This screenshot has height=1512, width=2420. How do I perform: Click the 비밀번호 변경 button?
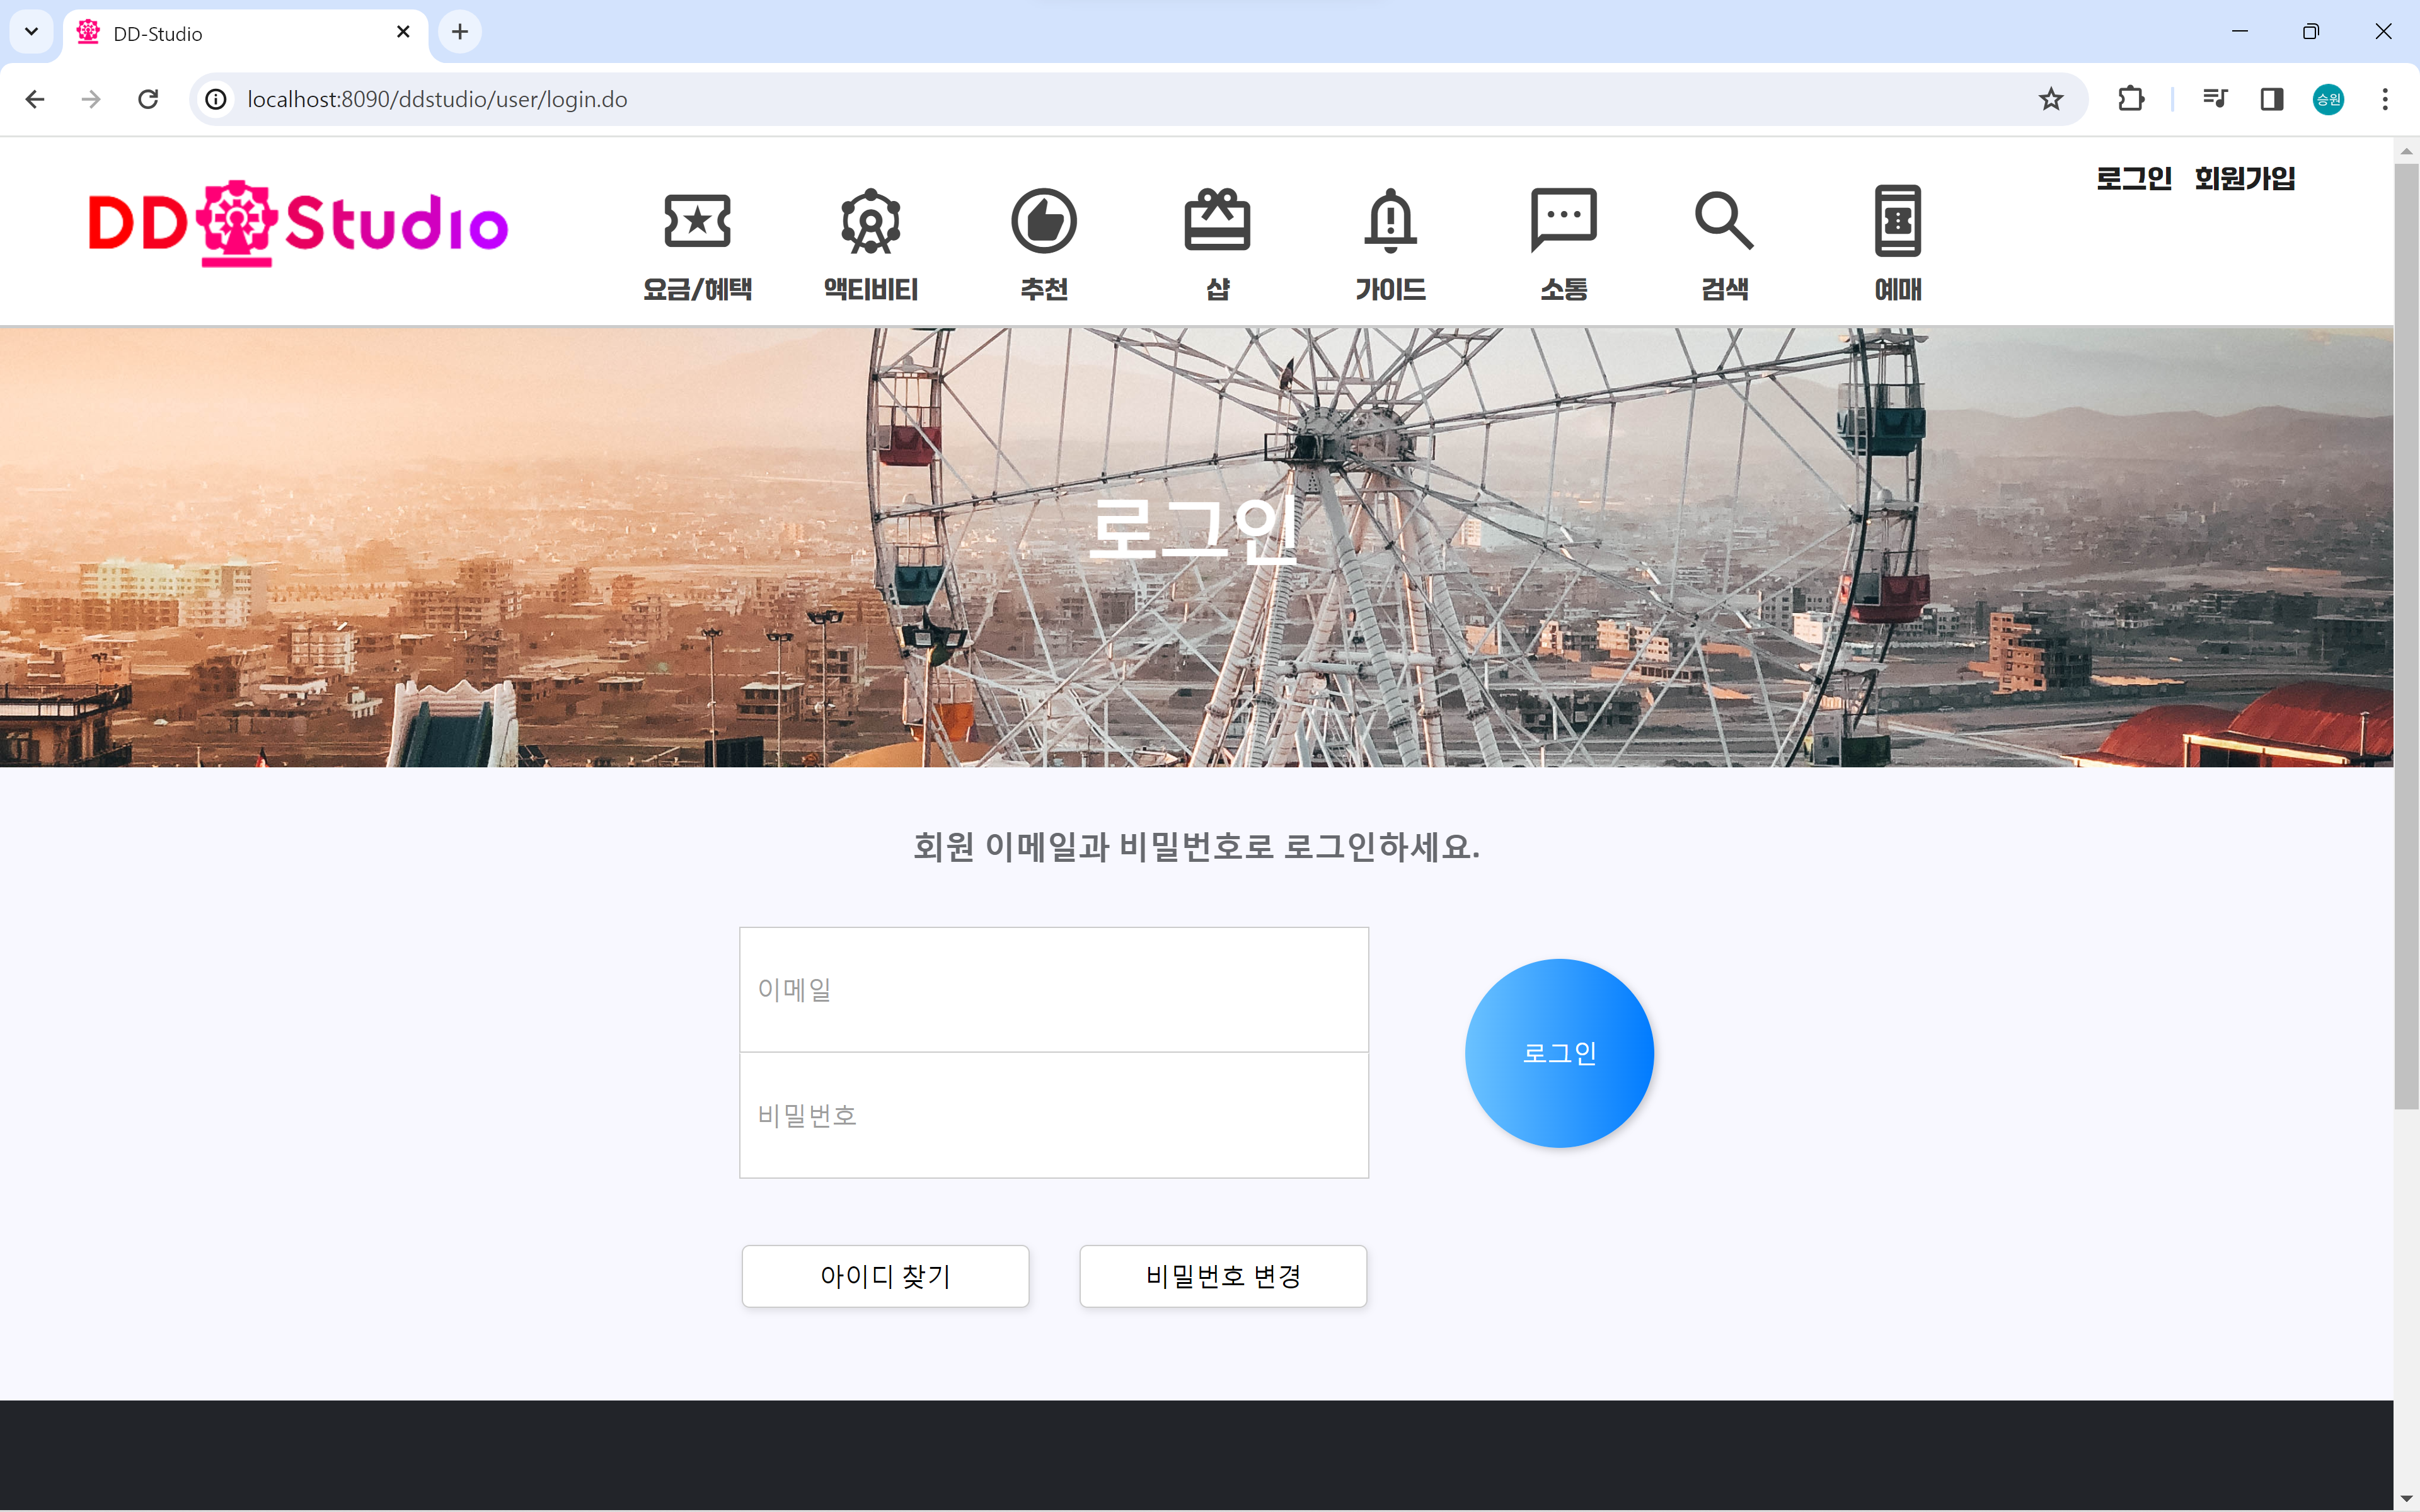click(1223, 1276)
